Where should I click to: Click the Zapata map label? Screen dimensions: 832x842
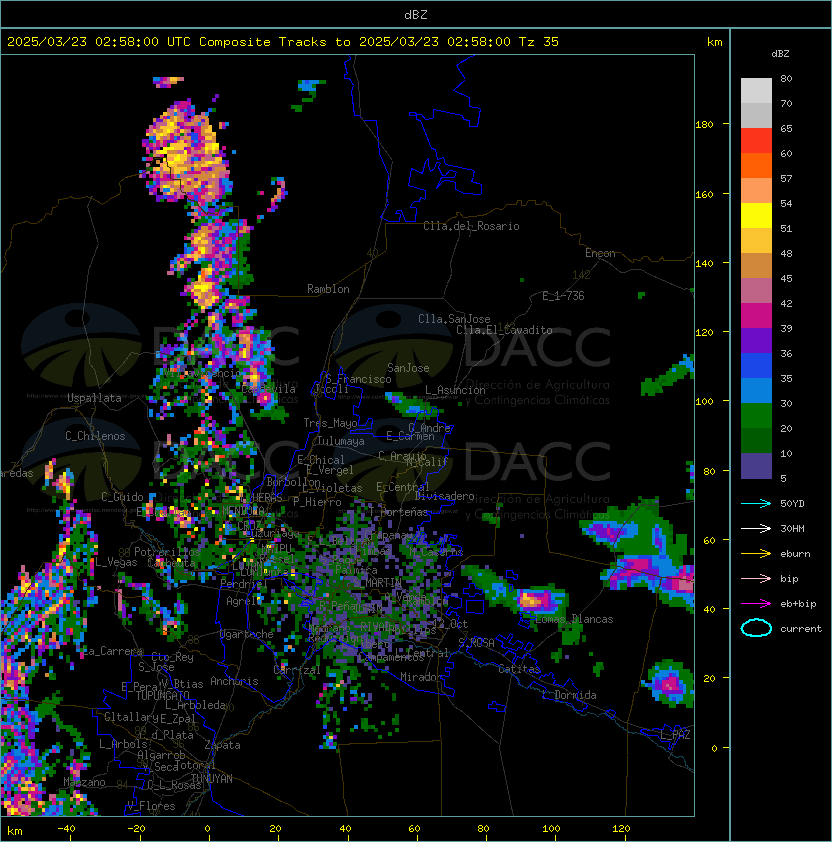click(222, 745)
